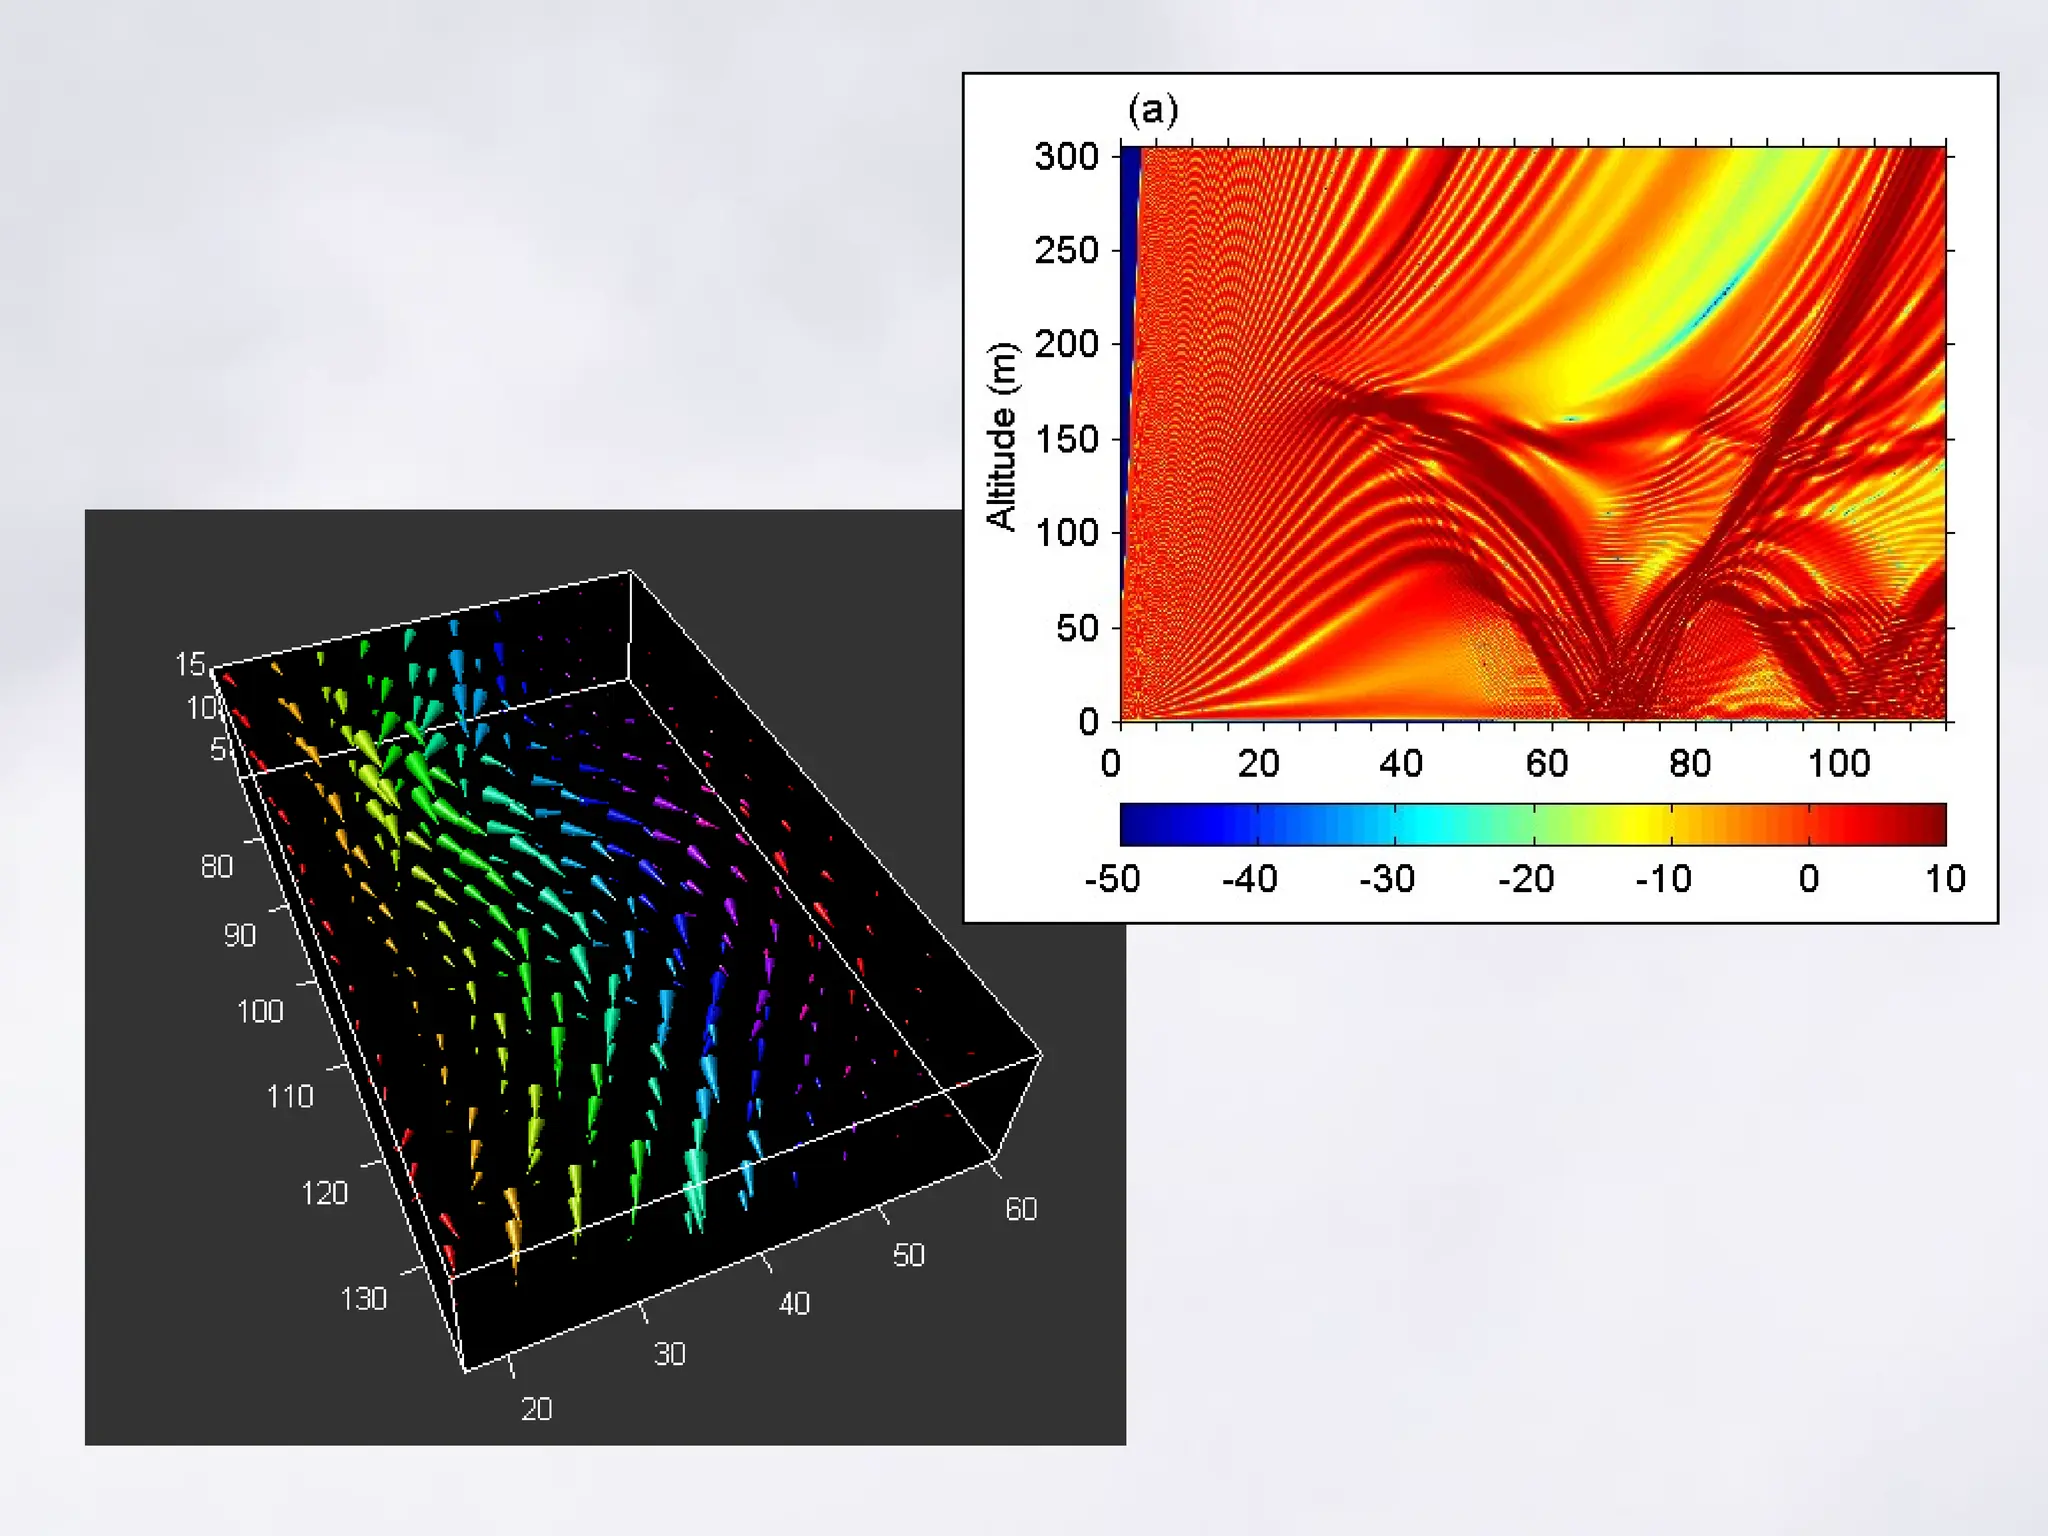Click the 90 label on 3D plot axis
This screenshot has height=1536, width=2048.
pyautogui.click(x=239, y=935)
